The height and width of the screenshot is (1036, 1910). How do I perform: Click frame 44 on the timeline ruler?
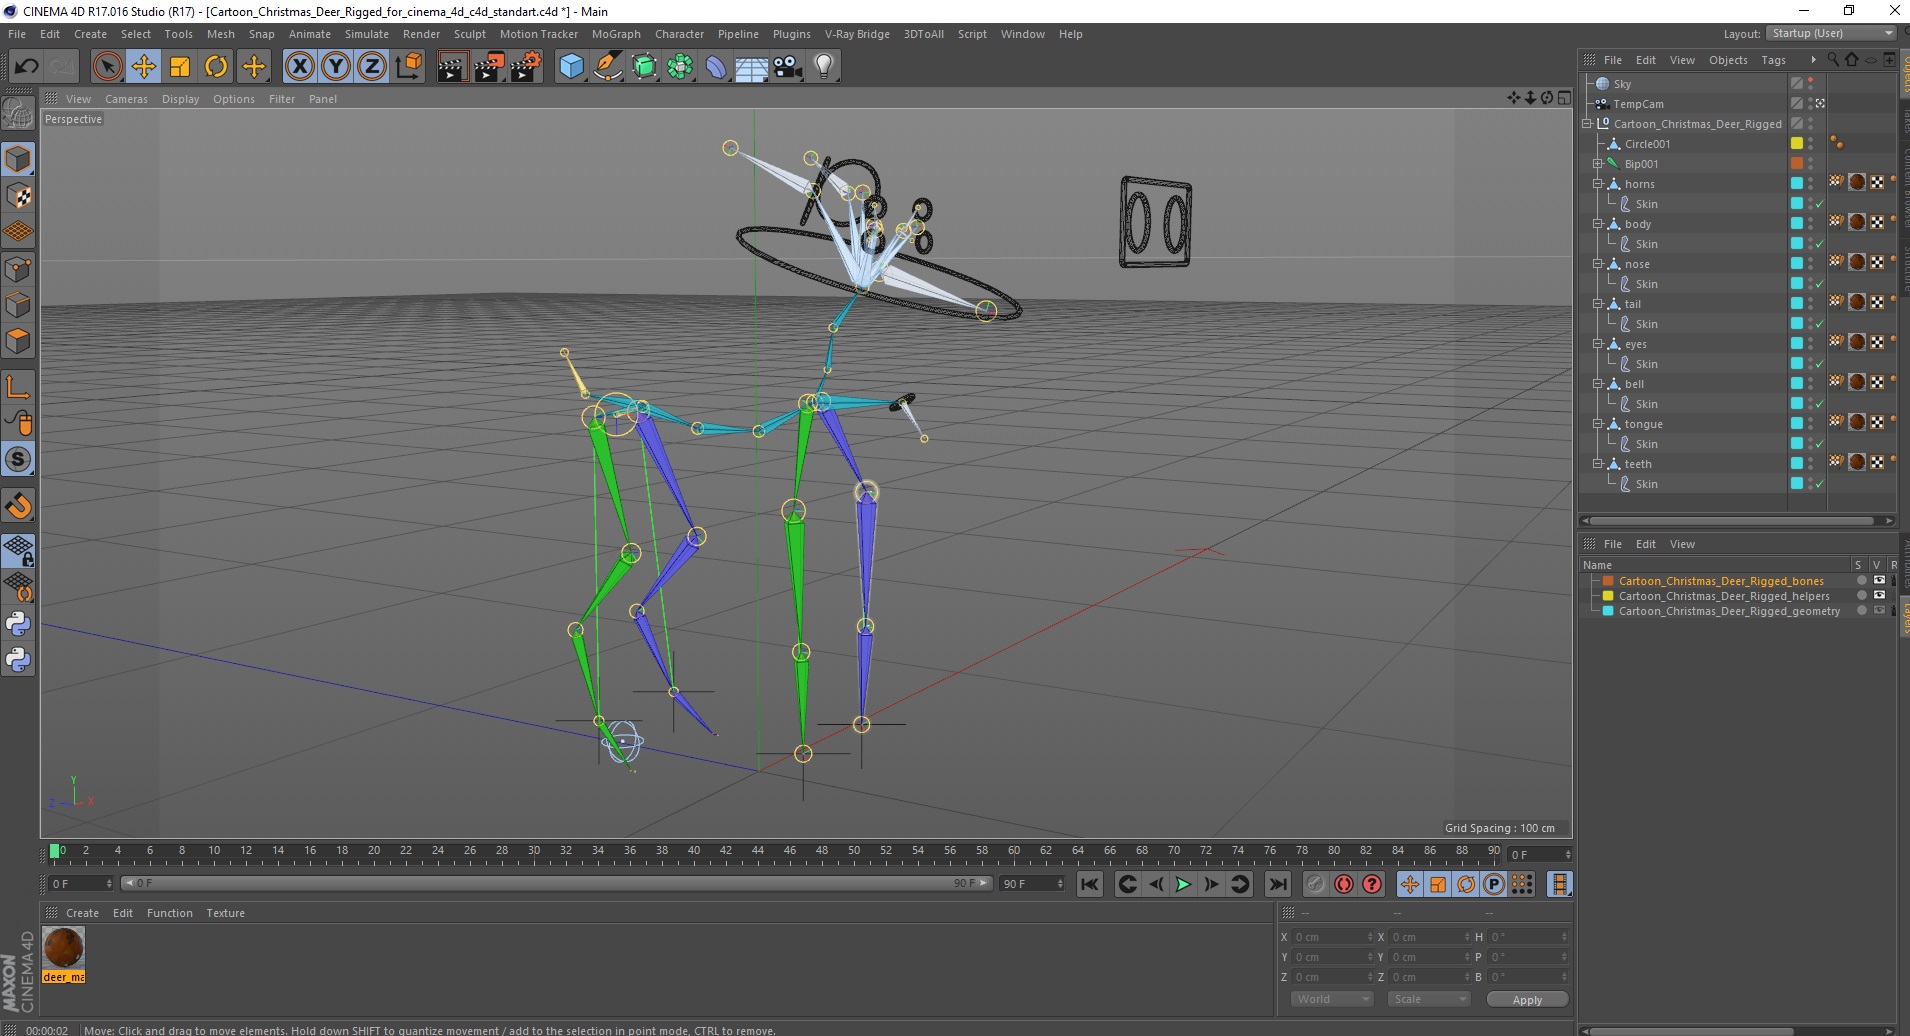758,851
